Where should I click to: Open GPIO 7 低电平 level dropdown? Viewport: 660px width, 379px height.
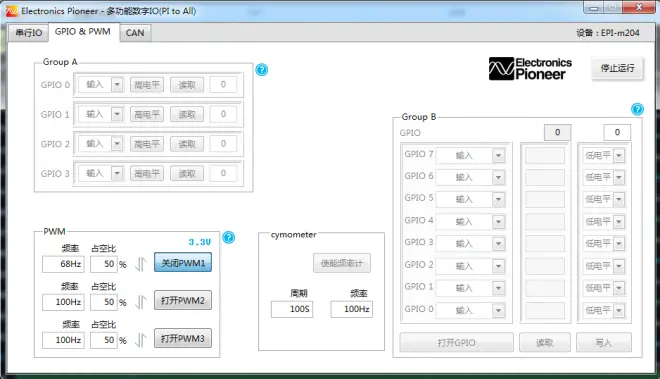[619, 155]
